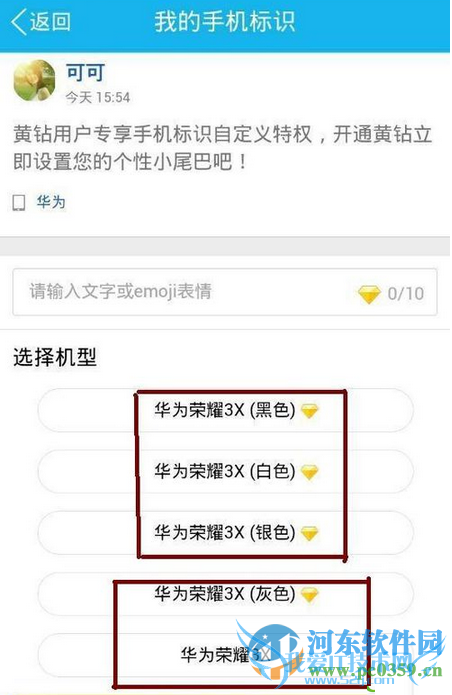Image resolution: width=452 pixels, height=695 pixels.
Task: Select 华为荣耀3X (白色) model option
Action: click(x=226, y=472)
